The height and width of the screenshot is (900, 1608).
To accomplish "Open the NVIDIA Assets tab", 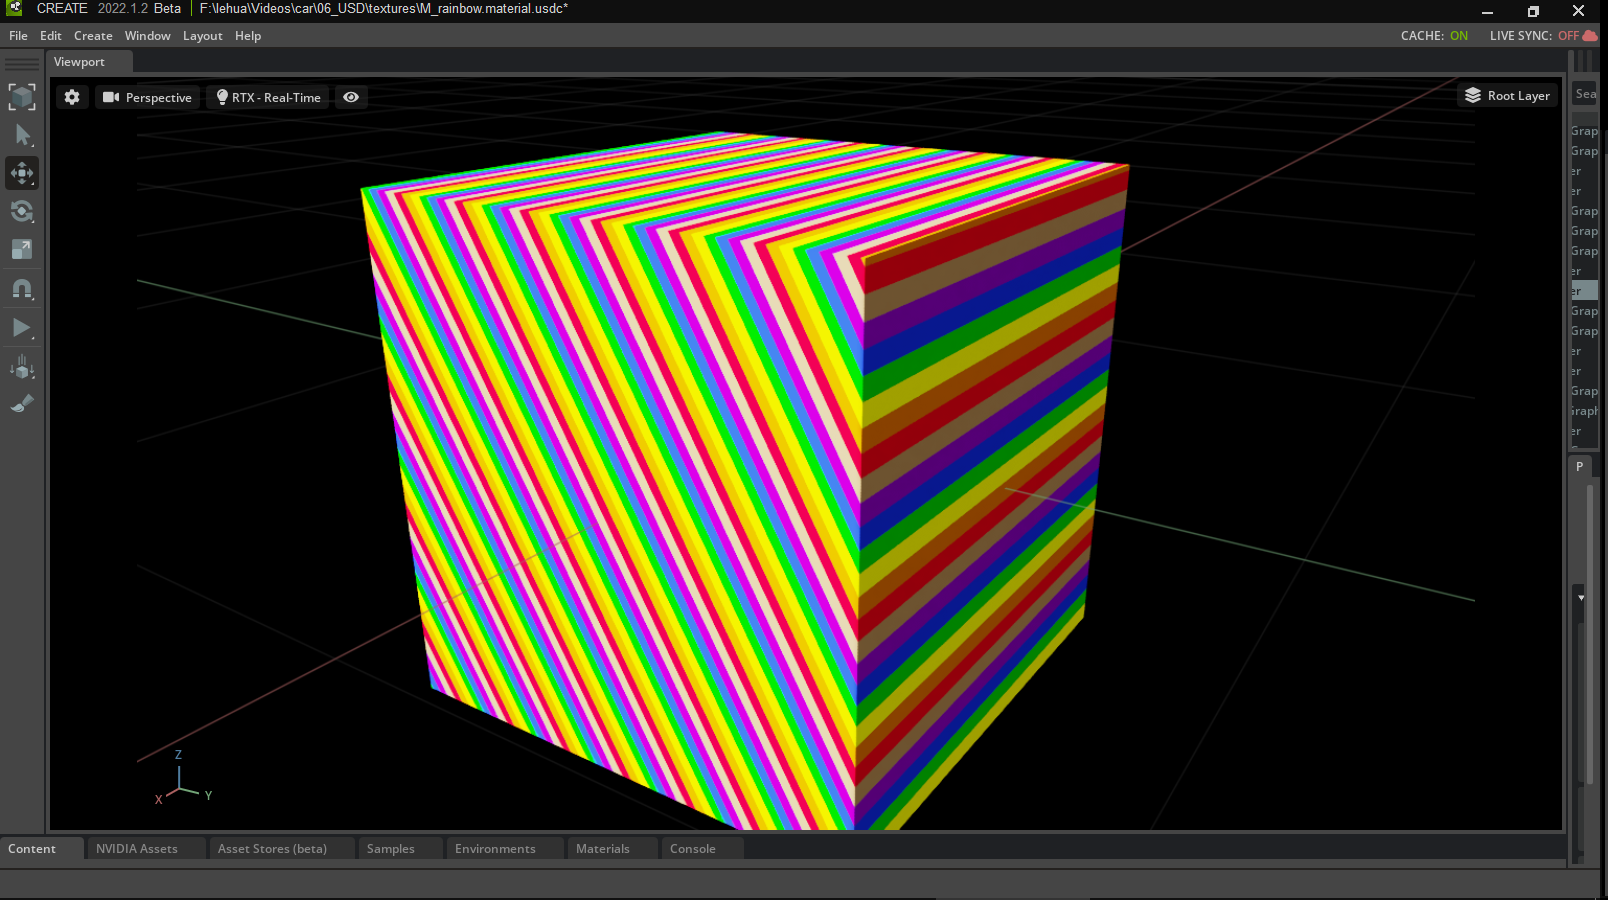I will tap(137, 848).
